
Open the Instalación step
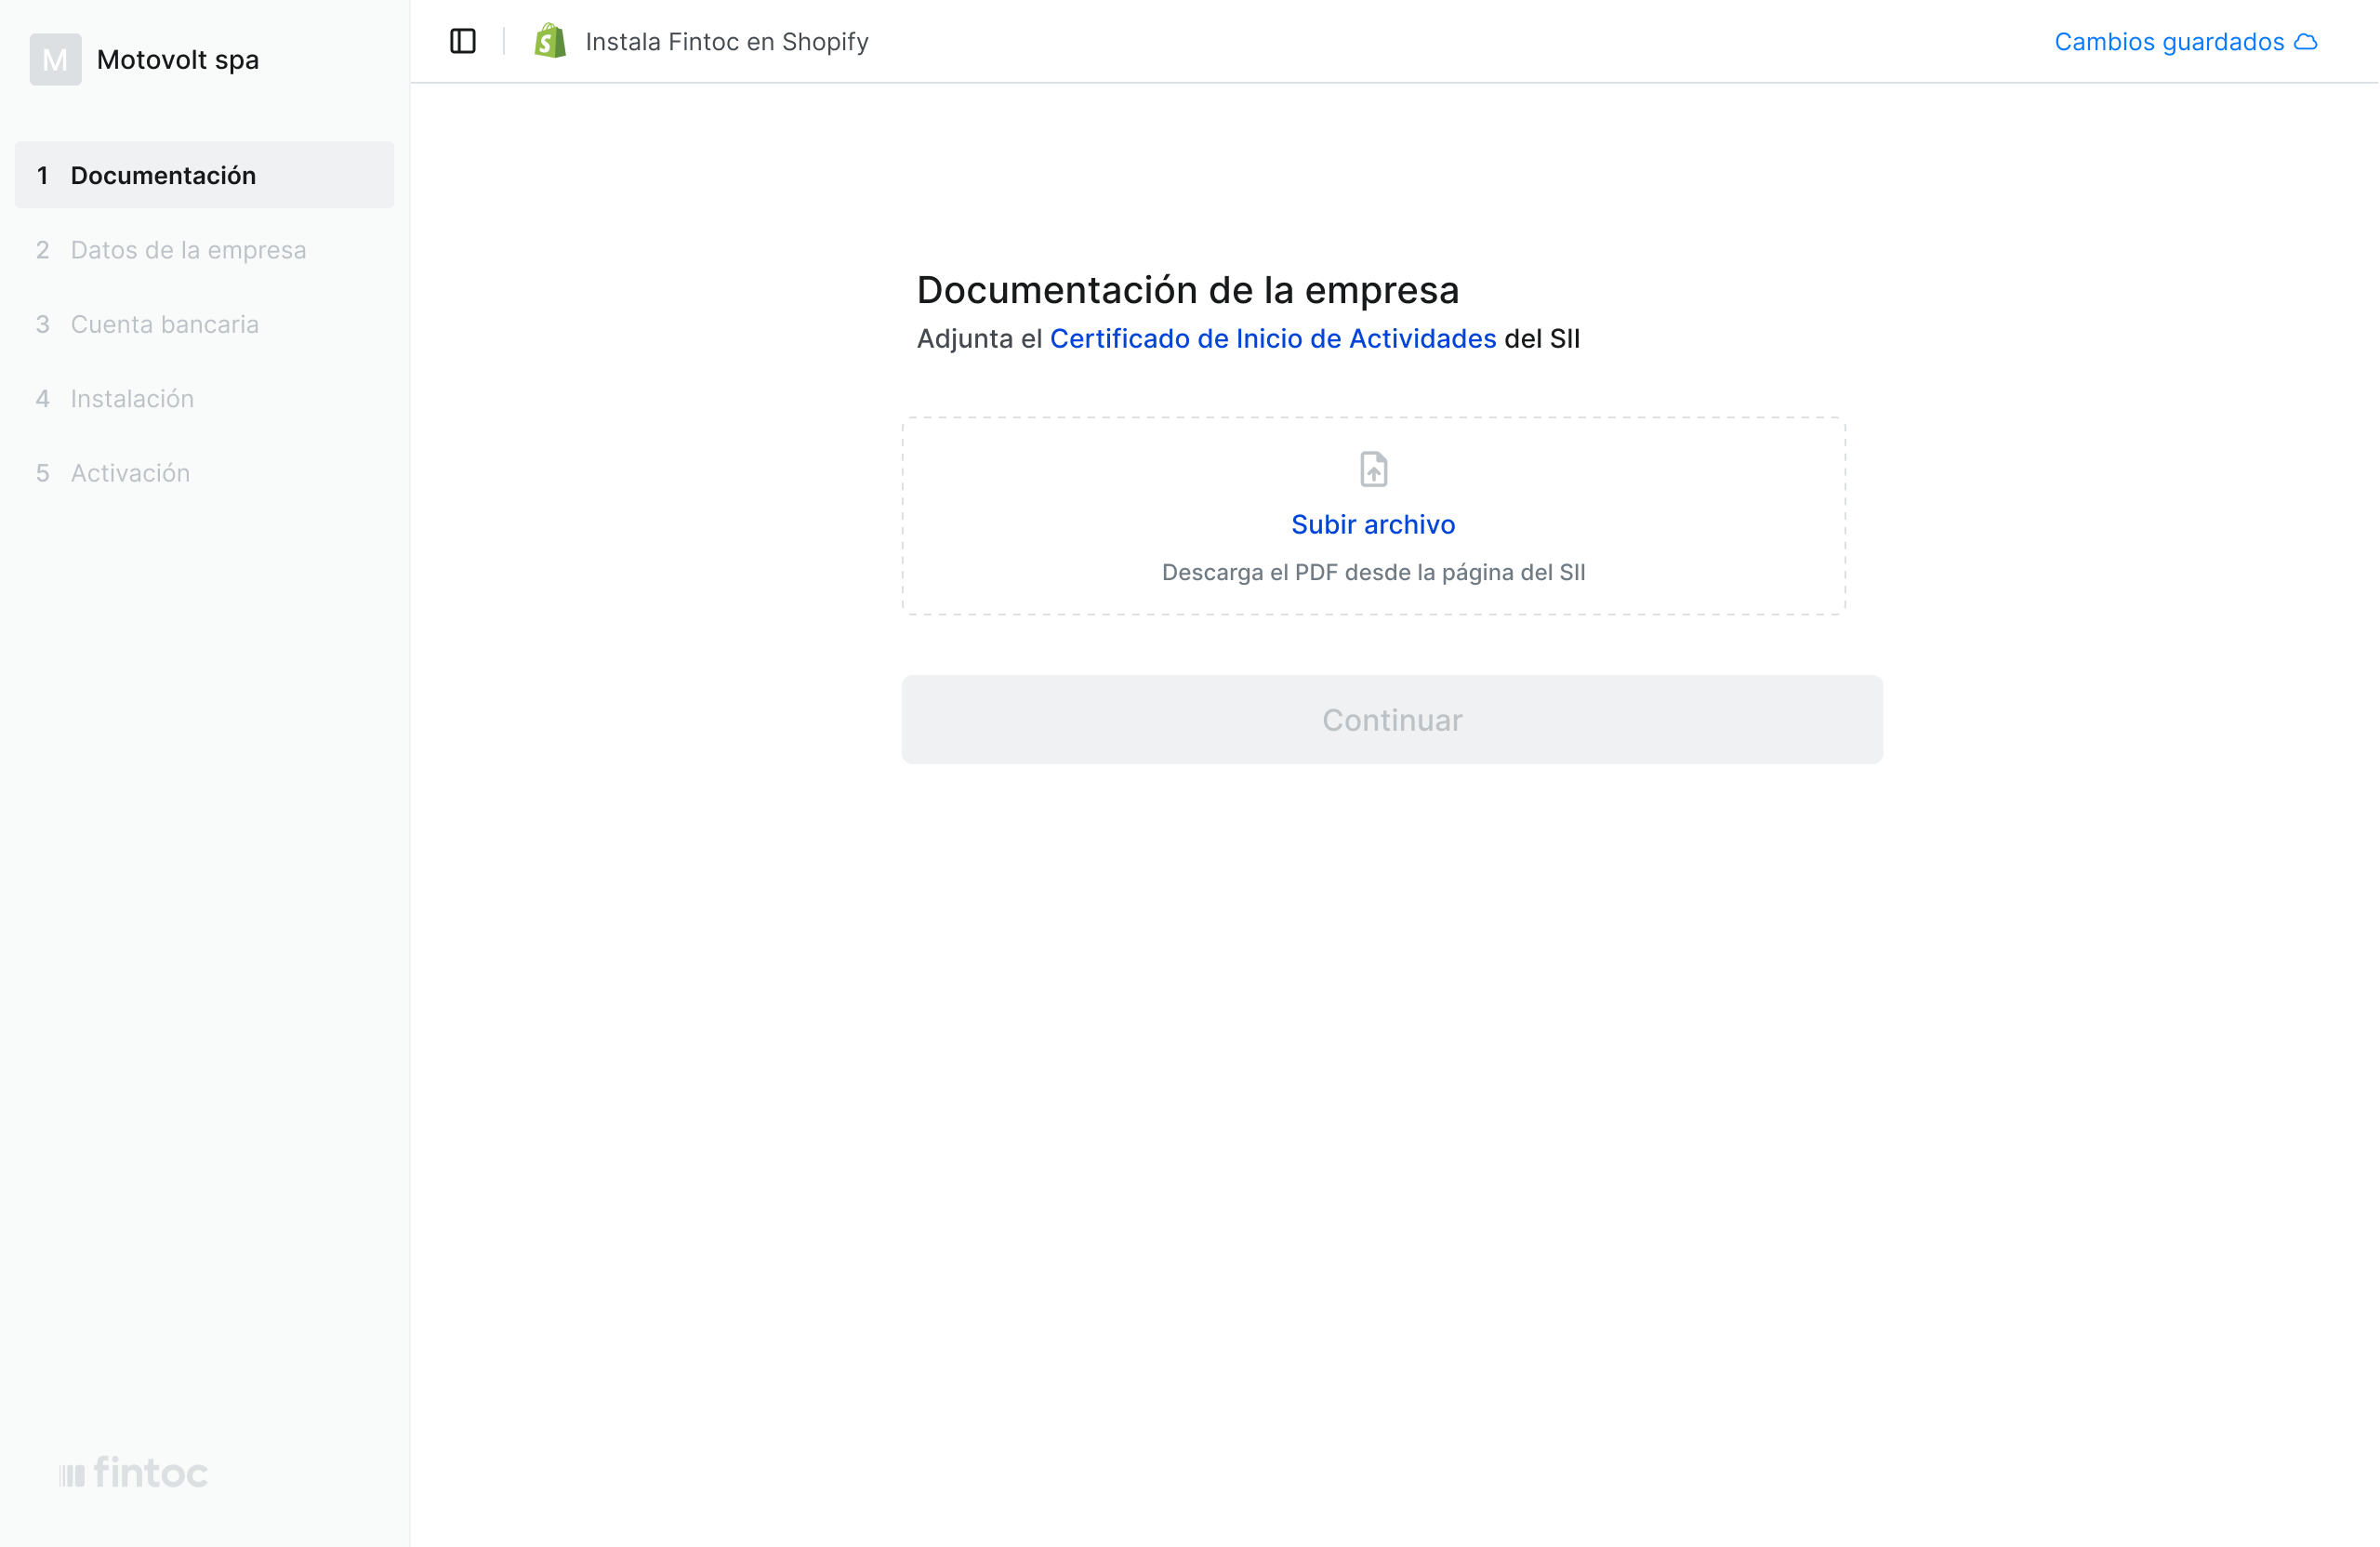(132, 399)
